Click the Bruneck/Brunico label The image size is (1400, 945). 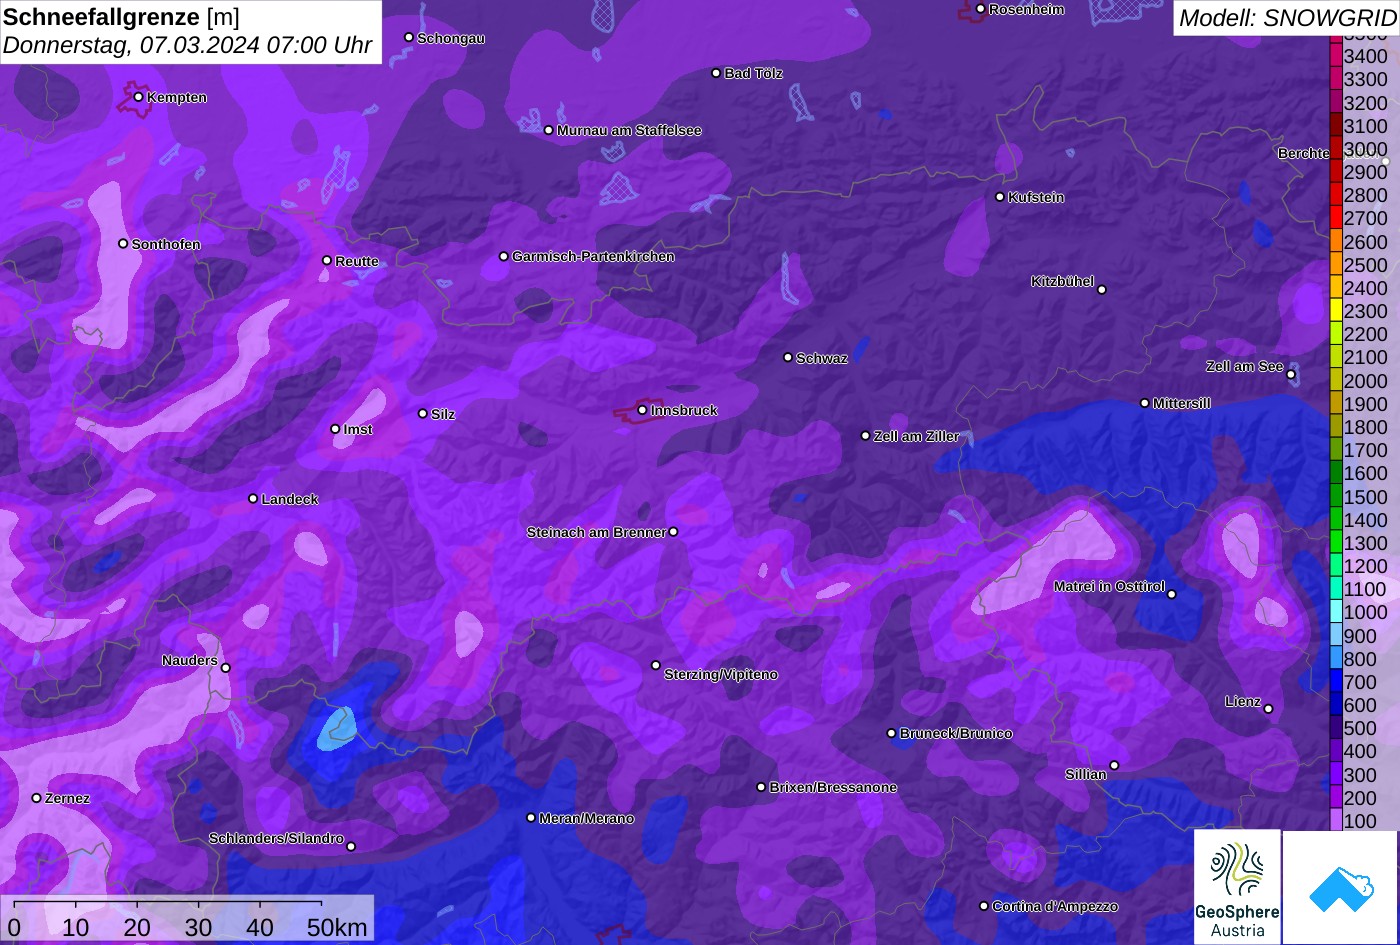[956, 733]
